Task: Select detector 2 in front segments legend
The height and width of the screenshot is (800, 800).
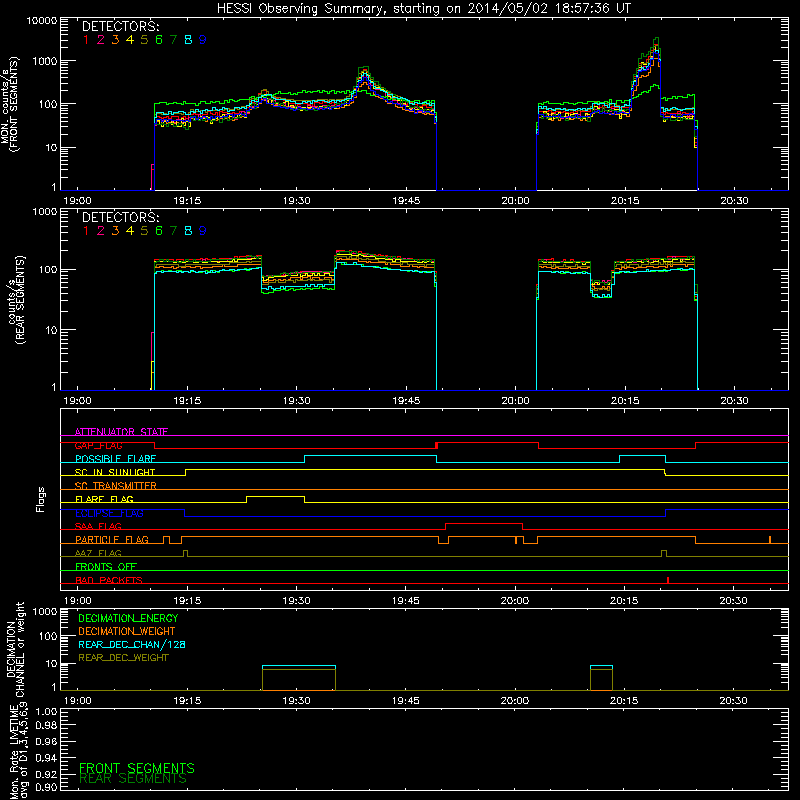Action: [x=101, y=40]
